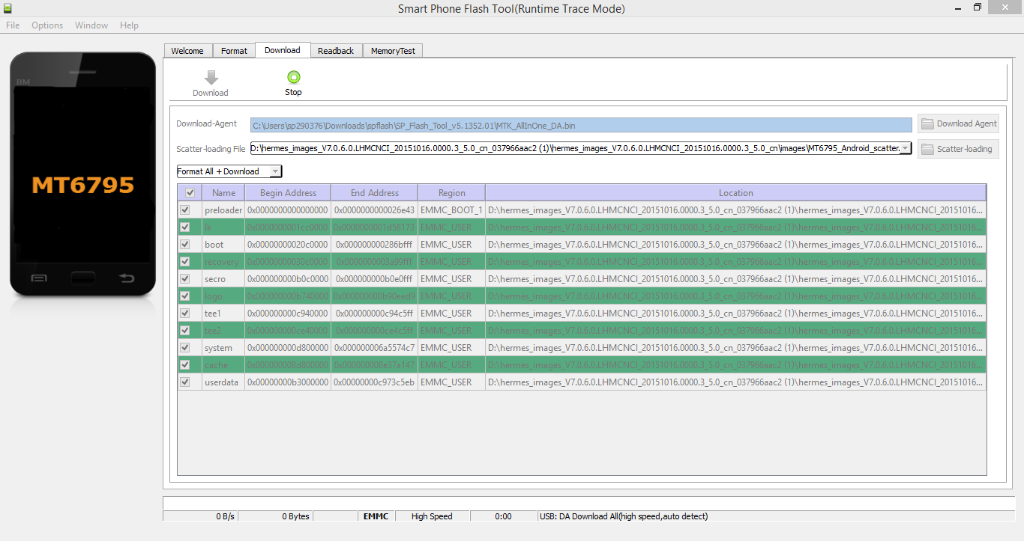Viewport: 1024px width, 541px height.
Task: Click the Download-Agent path field
Action: click(x=580, y=125)
